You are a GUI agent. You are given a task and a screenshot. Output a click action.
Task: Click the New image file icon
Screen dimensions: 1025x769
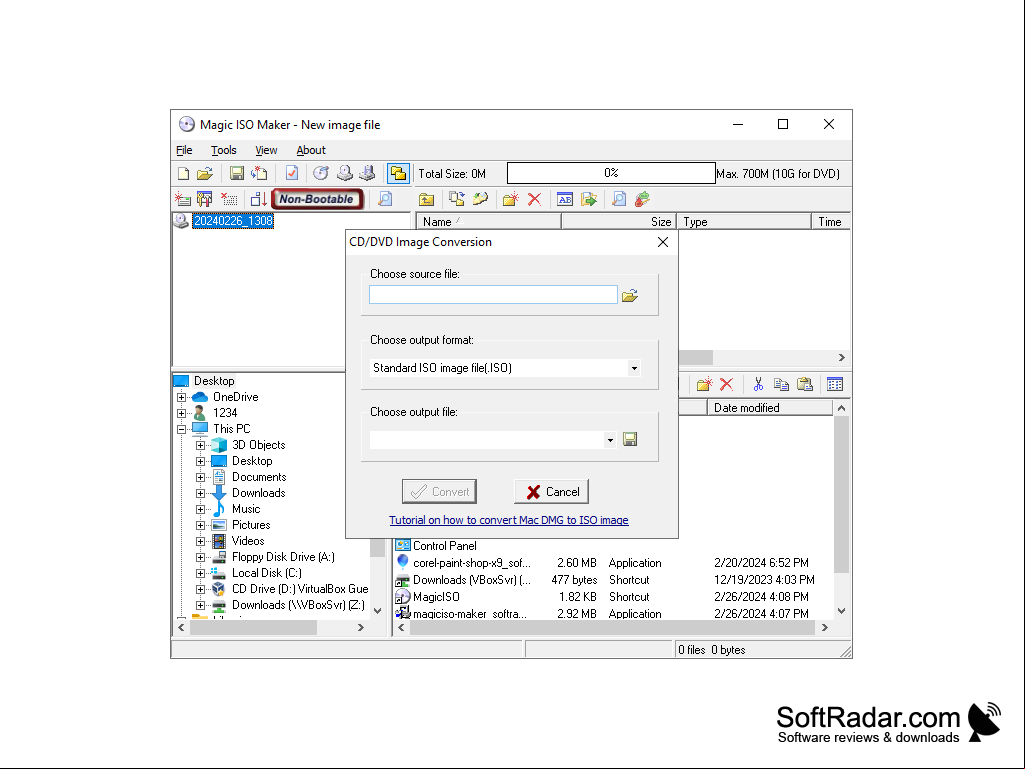[184, 173]
